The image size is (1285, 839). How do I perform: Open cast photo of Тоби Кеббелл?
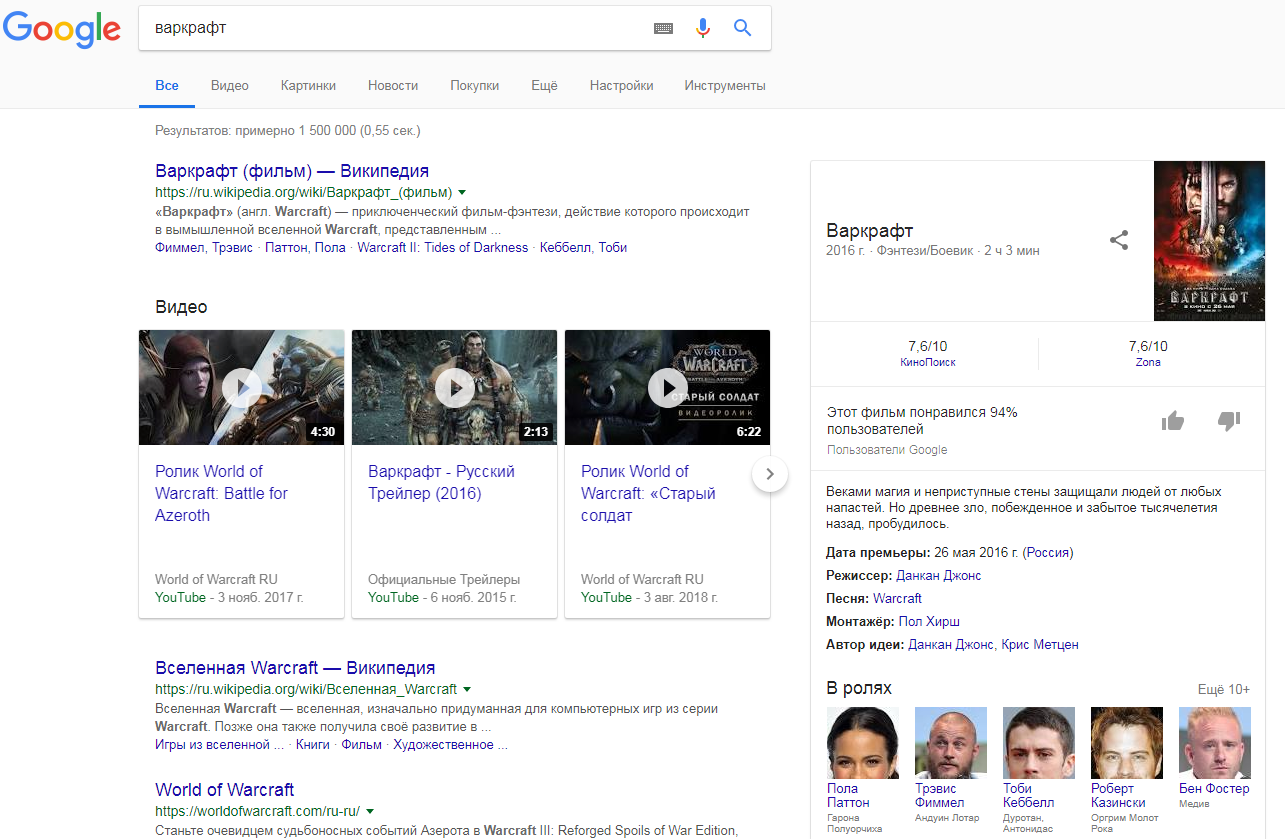1039,743
